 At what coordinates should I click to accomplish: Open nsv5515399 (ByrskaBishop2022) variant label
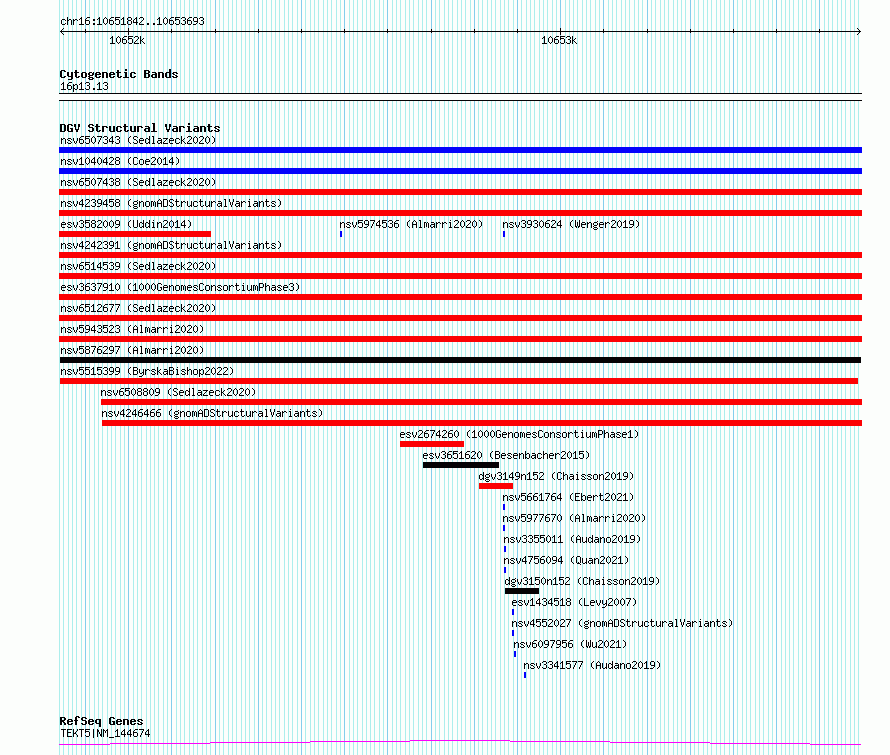[147, 371]
